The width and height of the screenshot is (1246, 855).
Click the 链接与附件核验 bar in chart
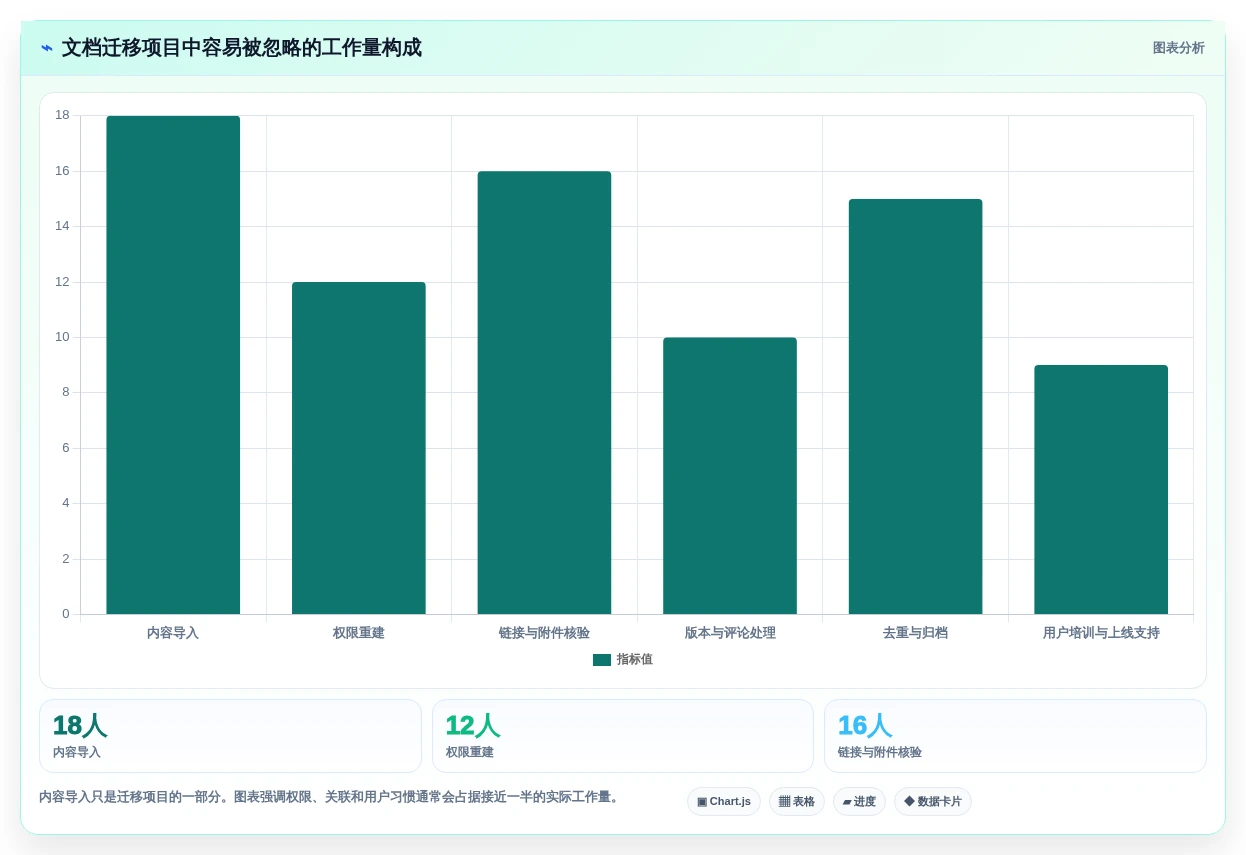point(544,393)
